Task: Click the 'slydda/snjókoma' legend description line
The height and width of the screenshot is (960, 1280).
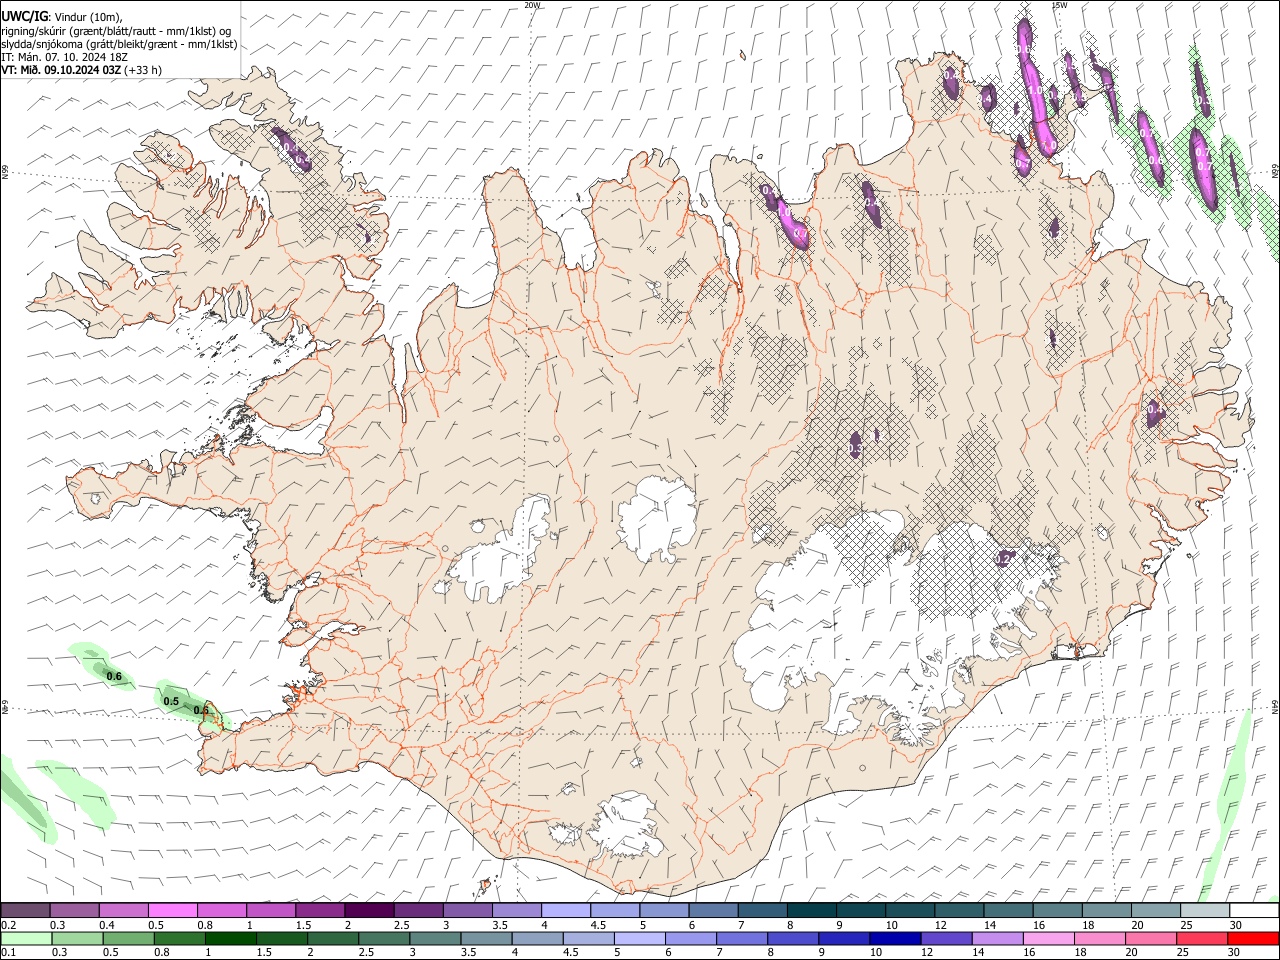Action: pyautogui.click(x=119, y=44)
